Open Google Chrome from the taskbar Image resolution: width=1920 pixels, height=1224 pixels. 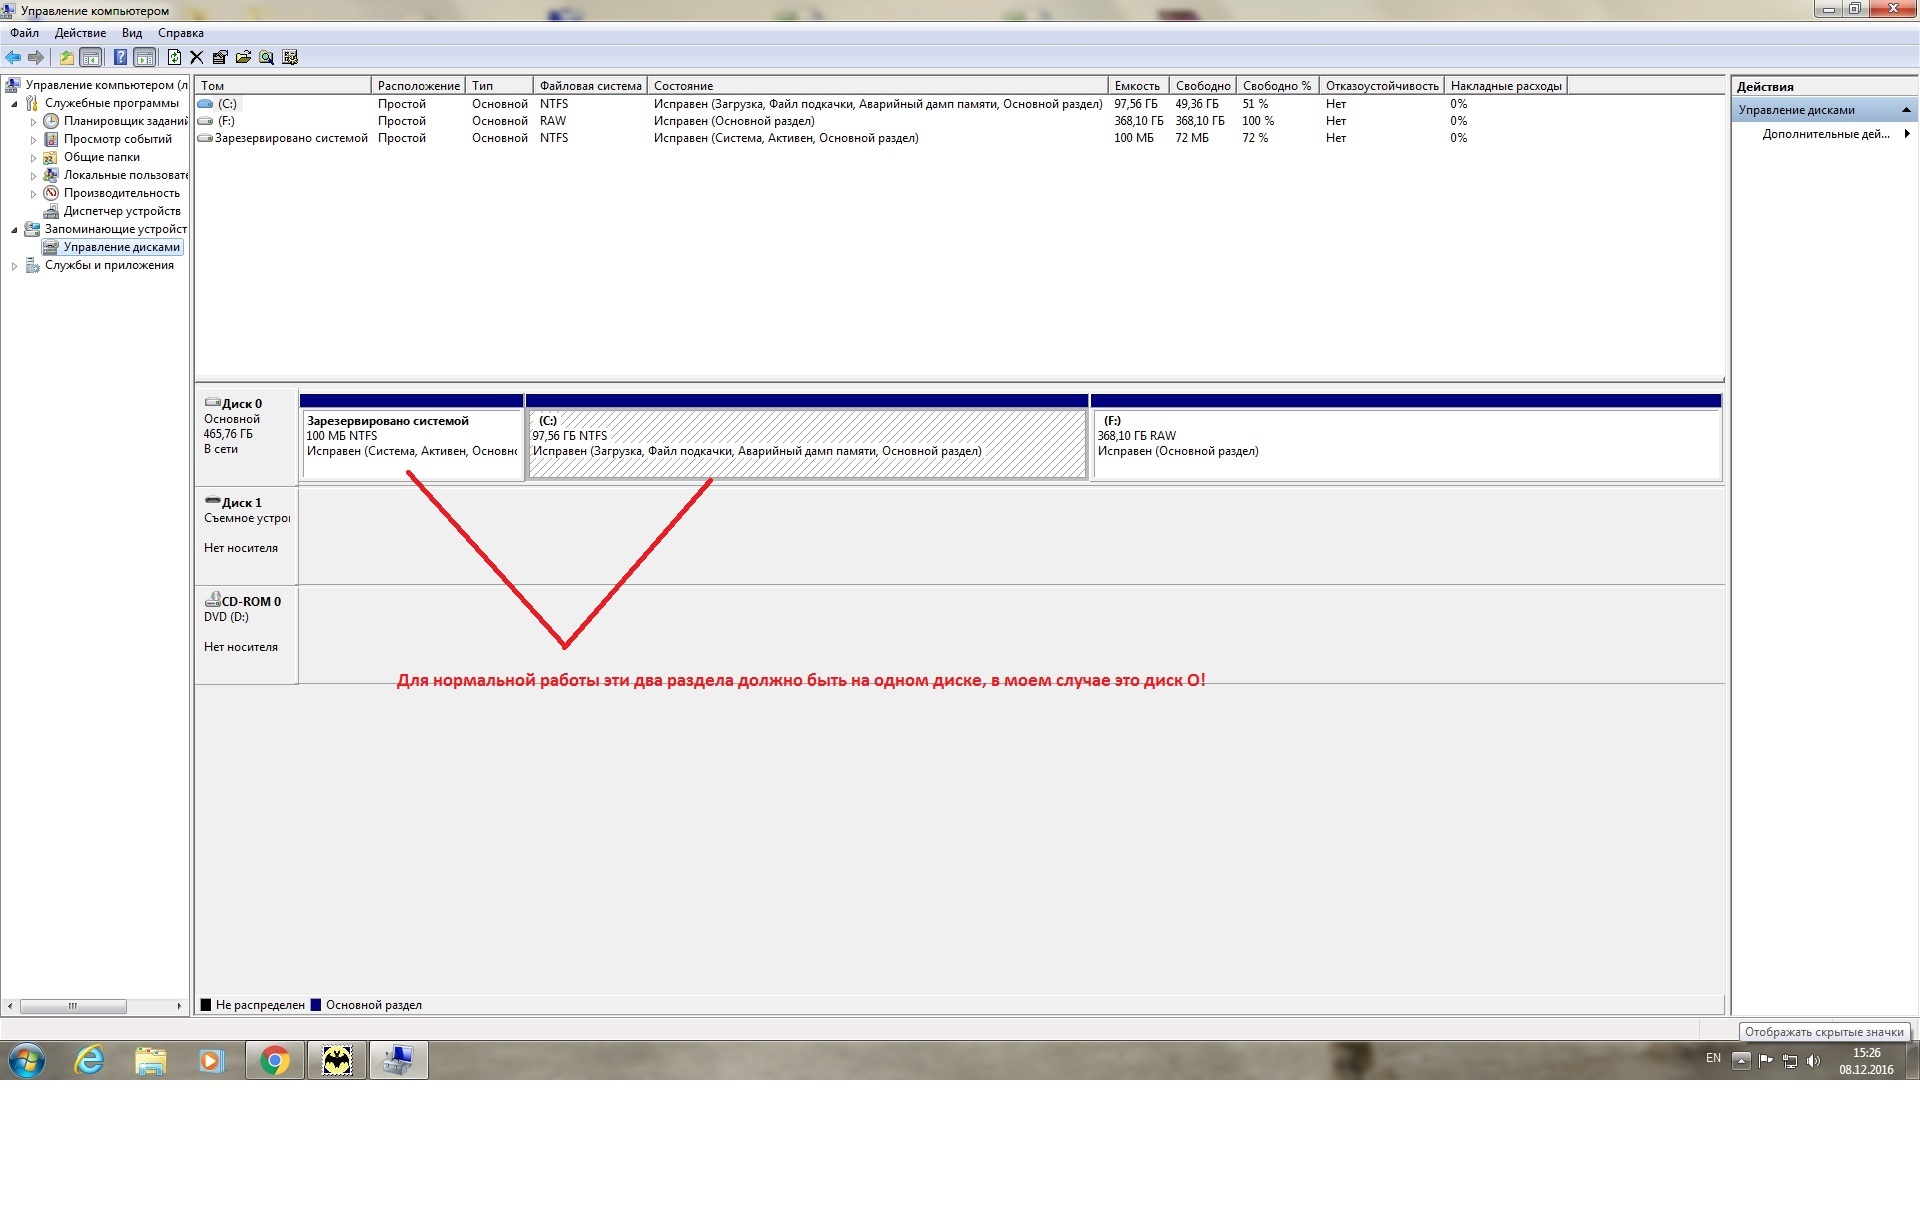tap(275, 1060)
